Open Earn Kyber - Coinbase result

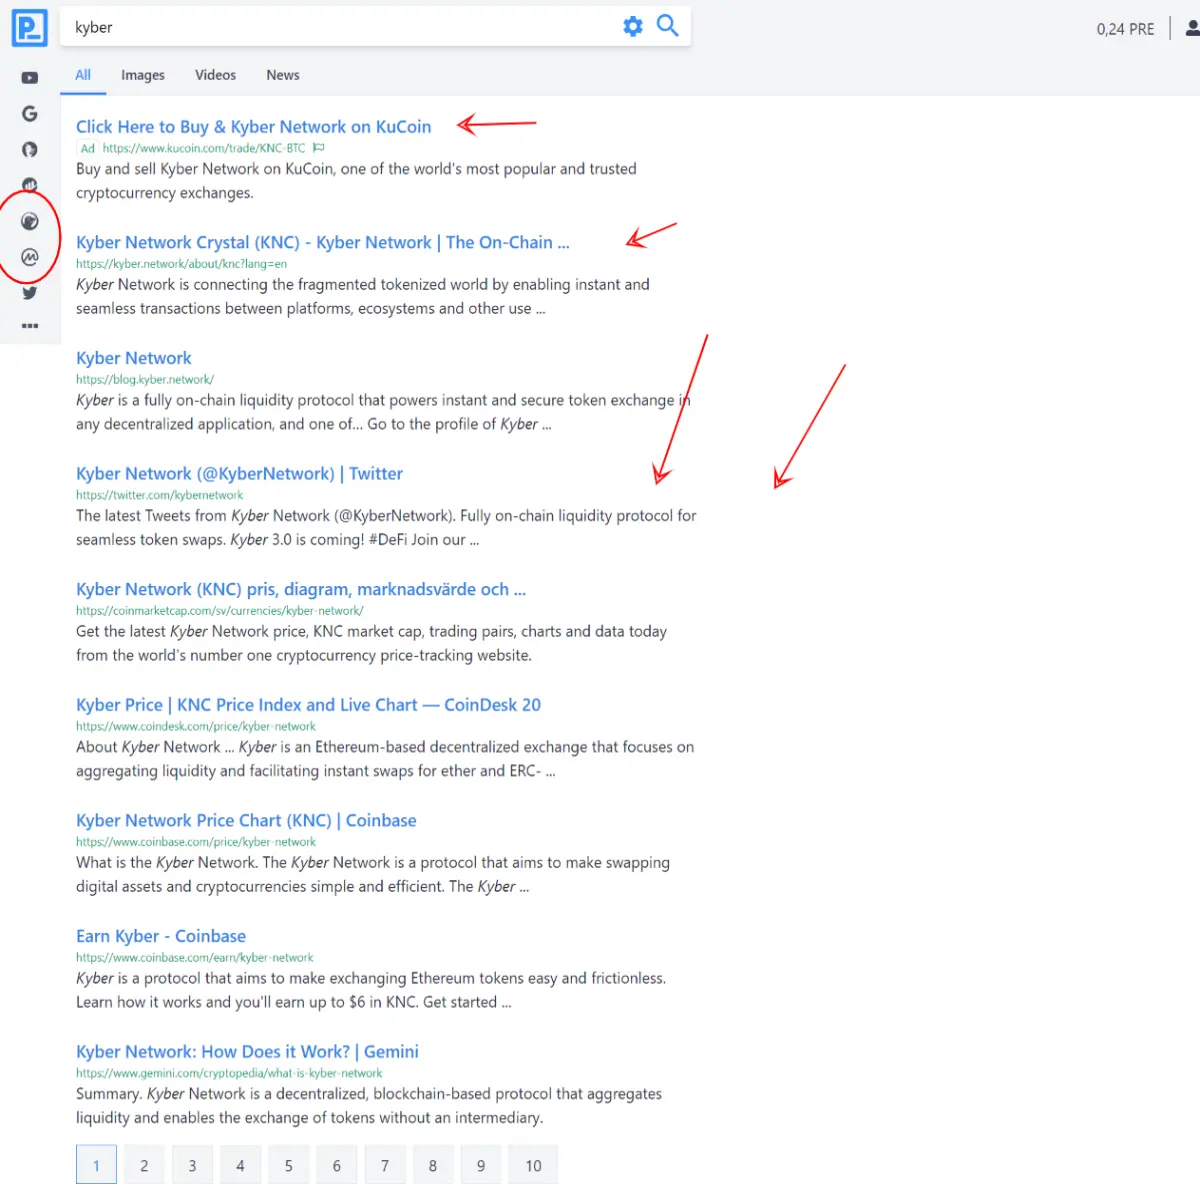(161, 936)
